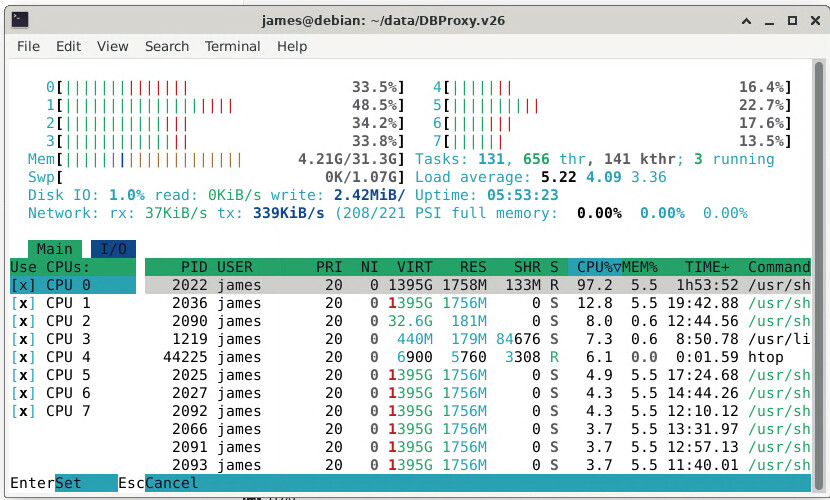Sort by the NI column header
The image size is (830, 500).
pos(369,267)
